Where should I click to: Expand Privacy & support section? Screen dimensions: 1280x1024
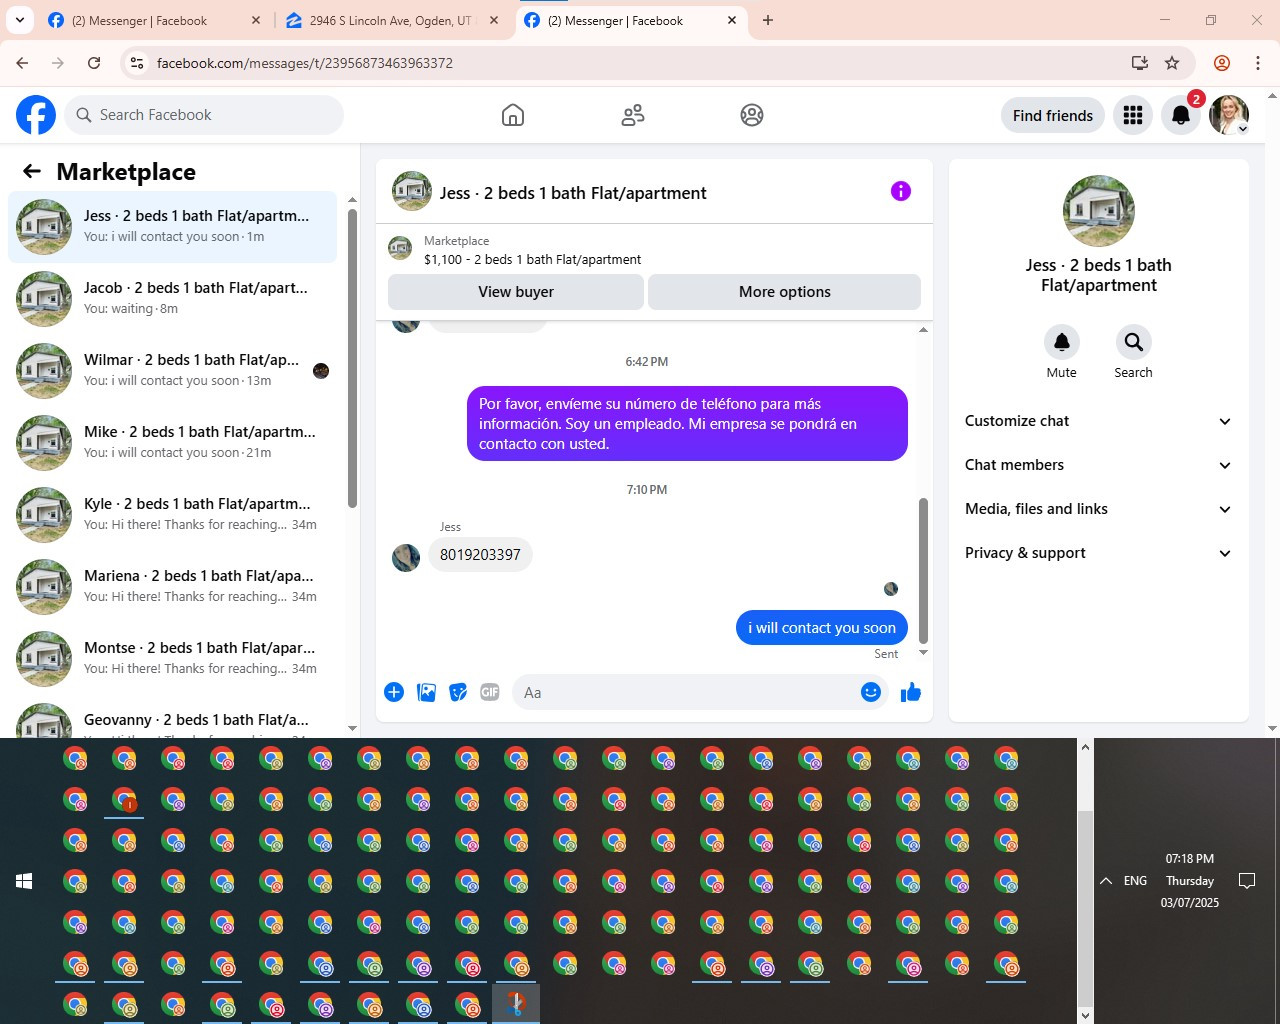(1098, 553)
